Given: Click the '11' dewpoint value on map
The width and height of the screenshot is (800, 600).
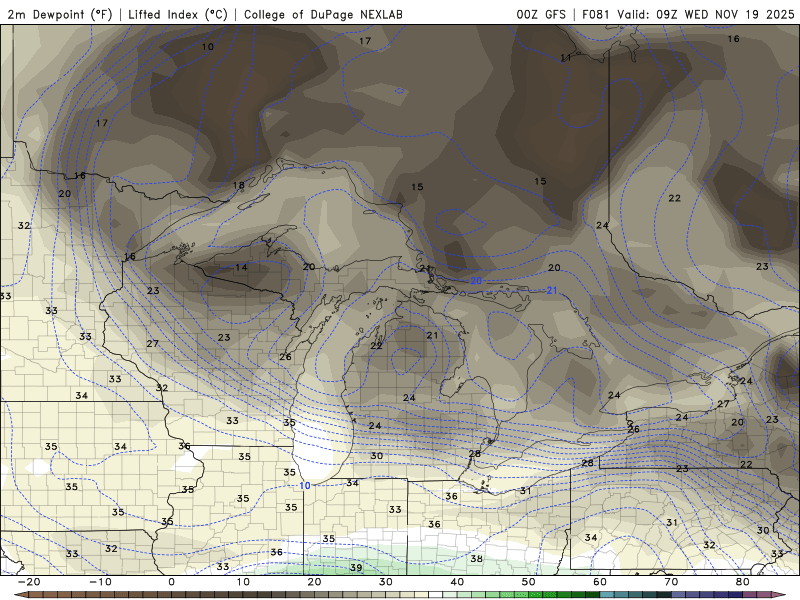Looking at the screenshot, I should click(566, 58).
